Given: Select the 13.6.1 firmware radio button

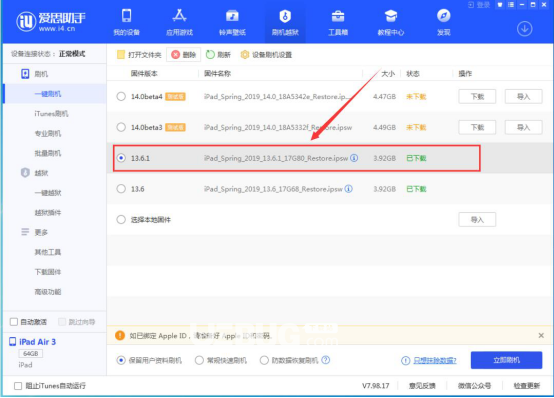Looking at the screenshot, I should (x=121, y=158).
